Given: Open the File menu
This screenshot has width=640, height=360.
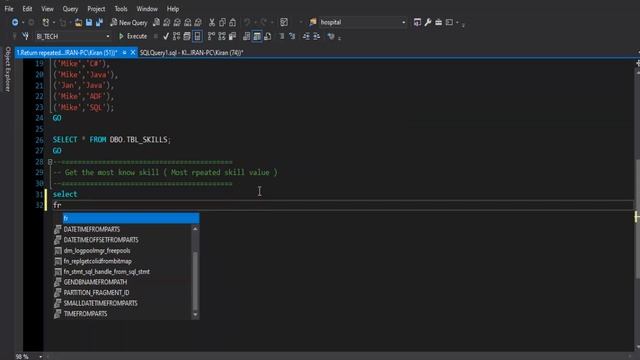Looking at the screenshot, I should click(x=9, y=9).
